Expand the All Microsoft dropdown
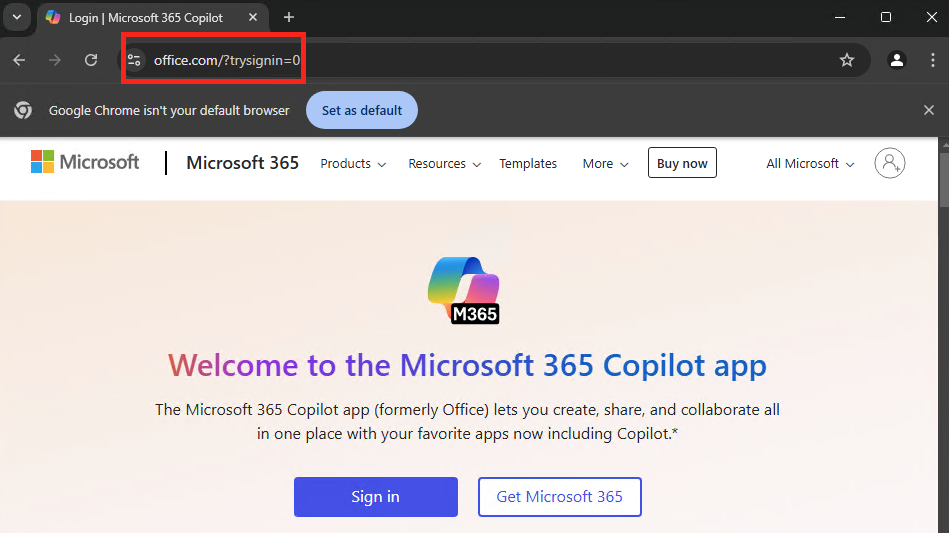 coord(810,164)
